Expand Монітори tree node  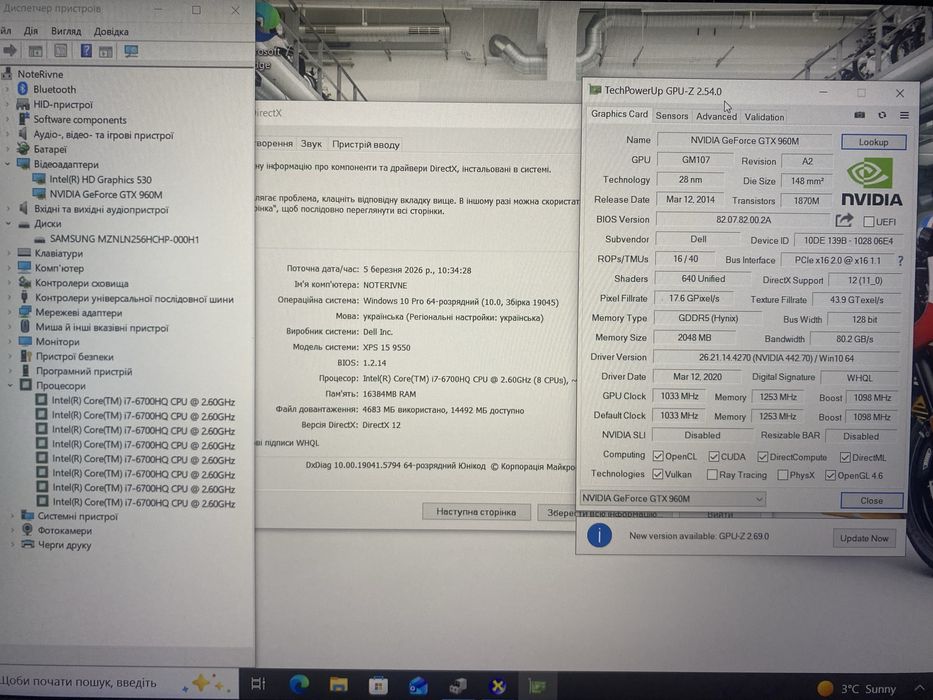[10, 342]
